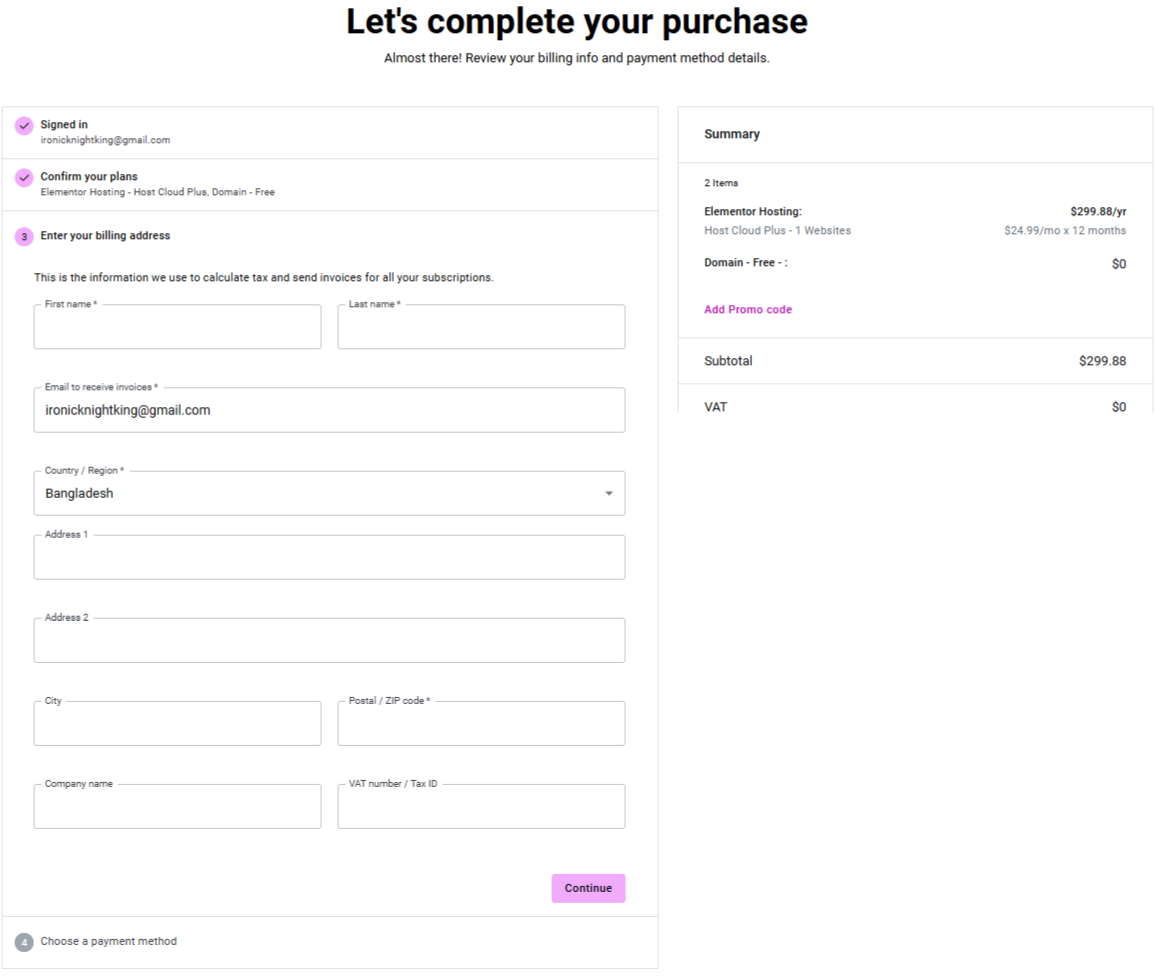Focus the Last name field
The image size is (1157, 976).
(x=481, y=327)
